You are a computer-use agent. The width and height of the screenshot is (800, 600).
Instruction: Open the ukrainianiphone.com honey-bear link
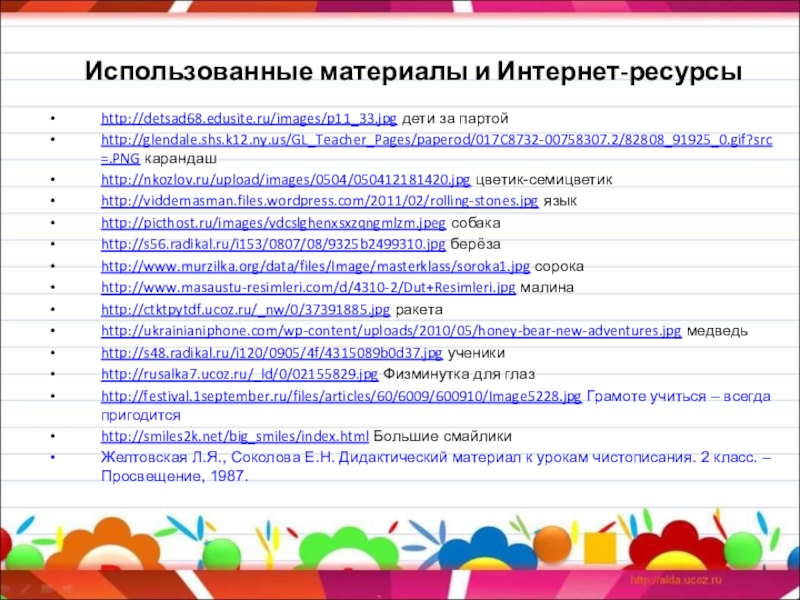click(x=391, y=331)
